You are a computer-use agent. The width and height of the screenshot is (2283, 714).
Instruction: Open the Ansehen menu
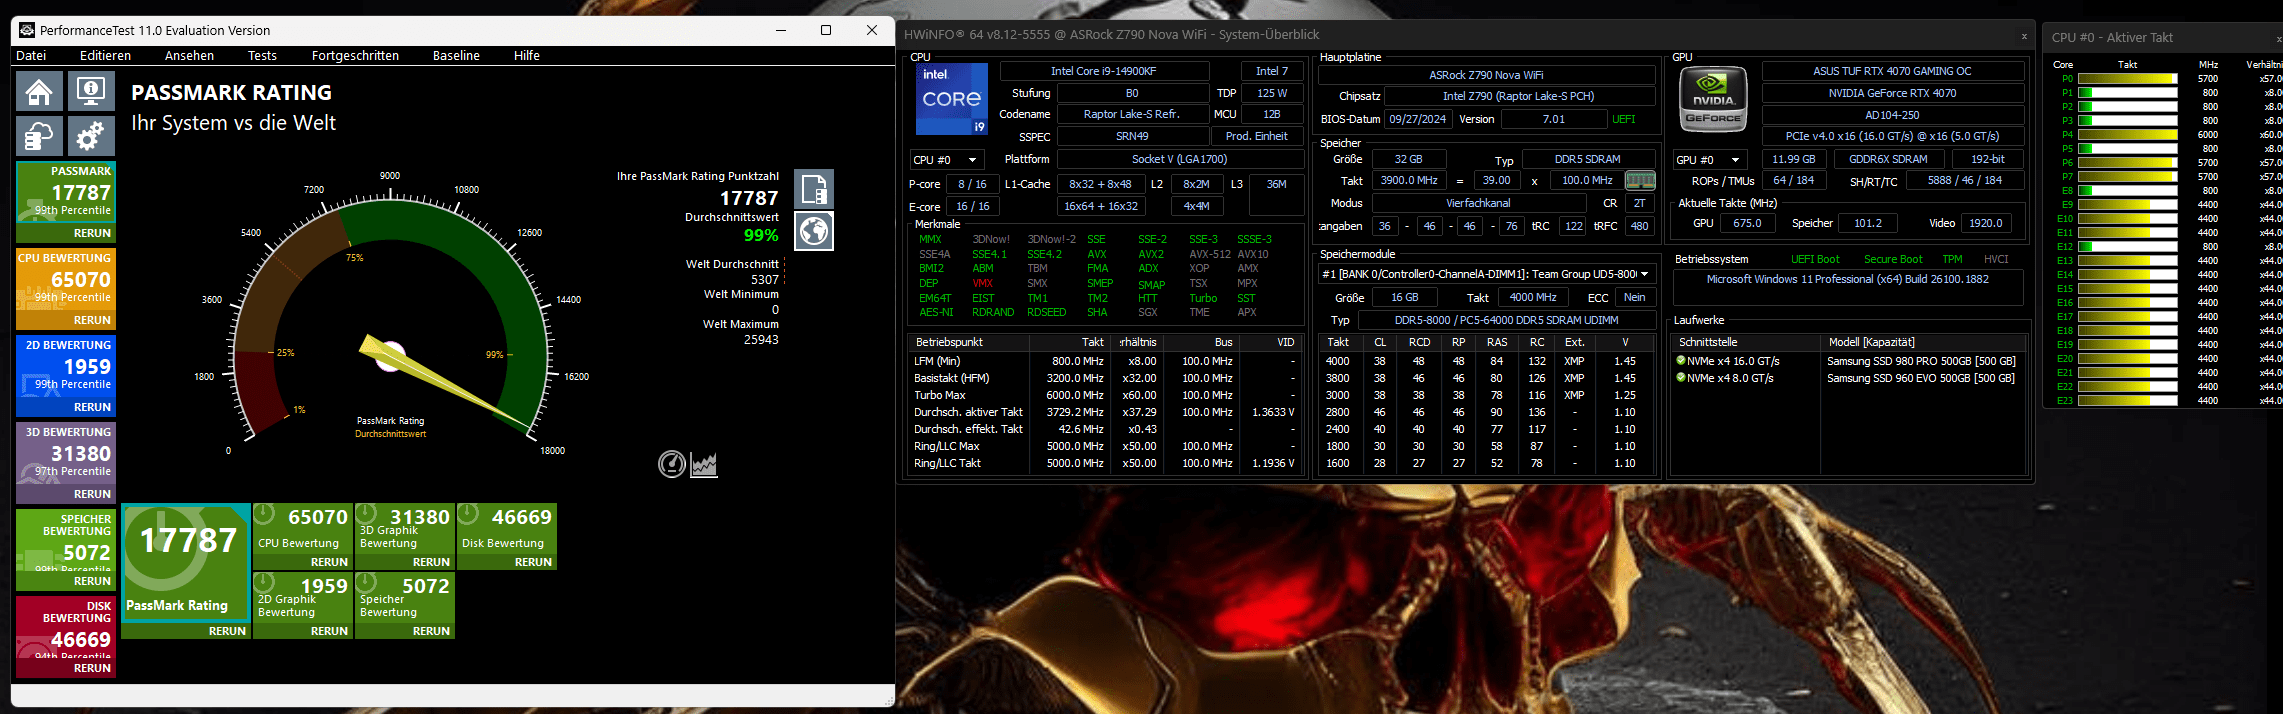(189, 56)
